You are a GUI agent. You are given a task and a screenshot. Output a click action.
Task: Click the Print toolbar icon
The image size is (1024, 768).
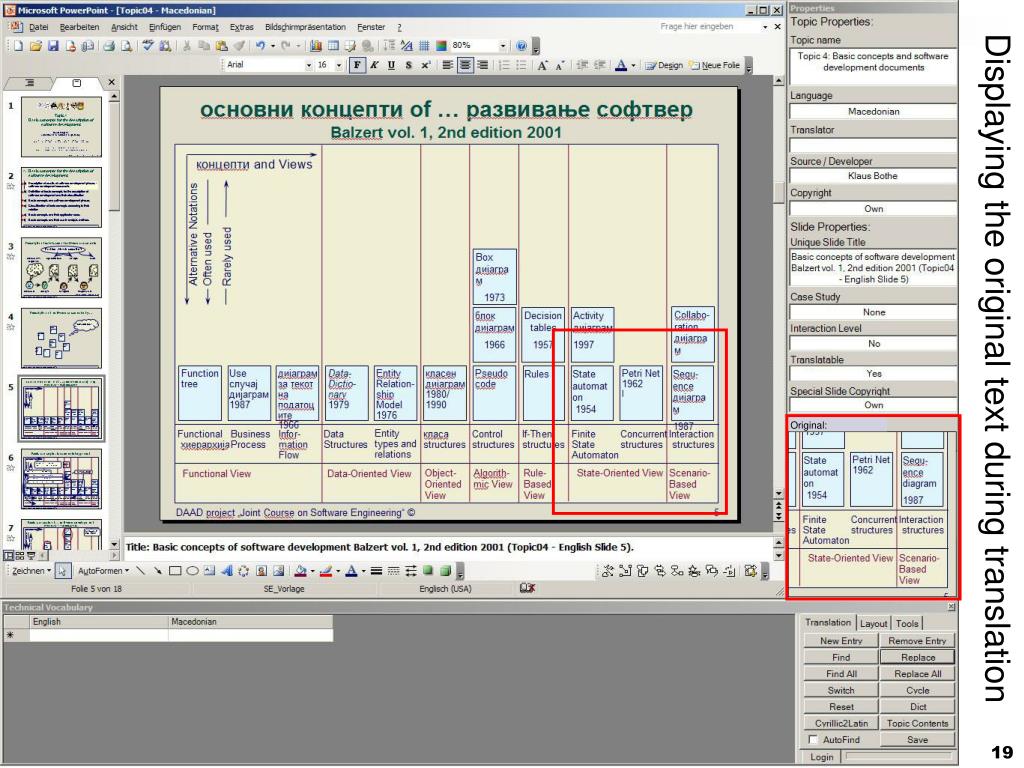point(109,46)
